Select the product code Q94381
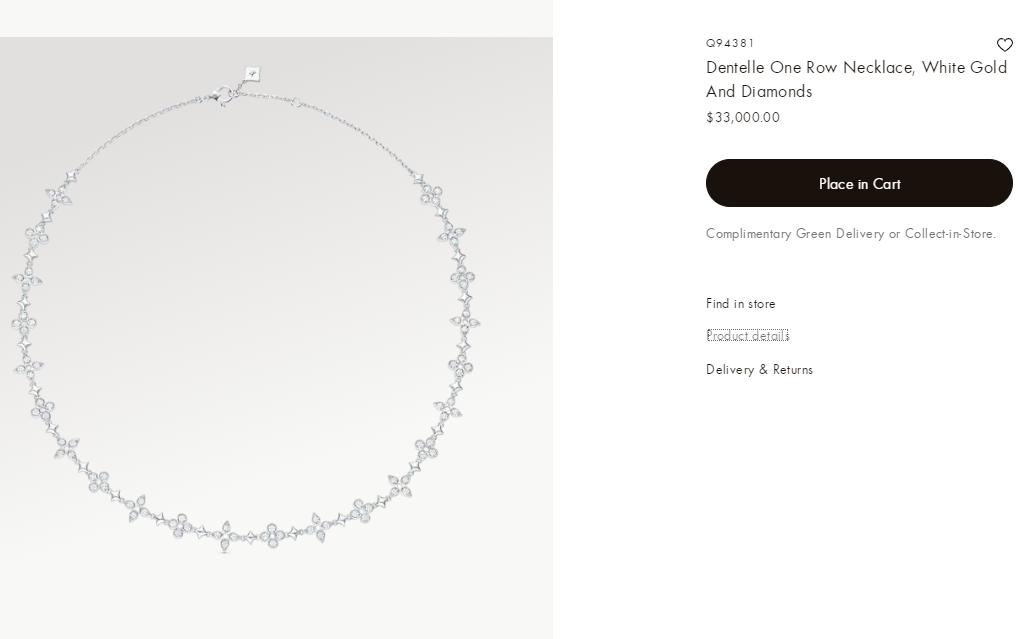 pos(730,43)
